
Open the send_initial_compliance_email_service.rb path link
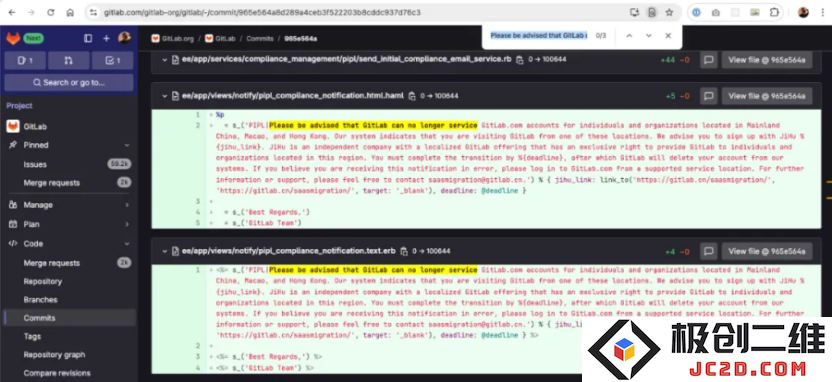pos(346,59)
